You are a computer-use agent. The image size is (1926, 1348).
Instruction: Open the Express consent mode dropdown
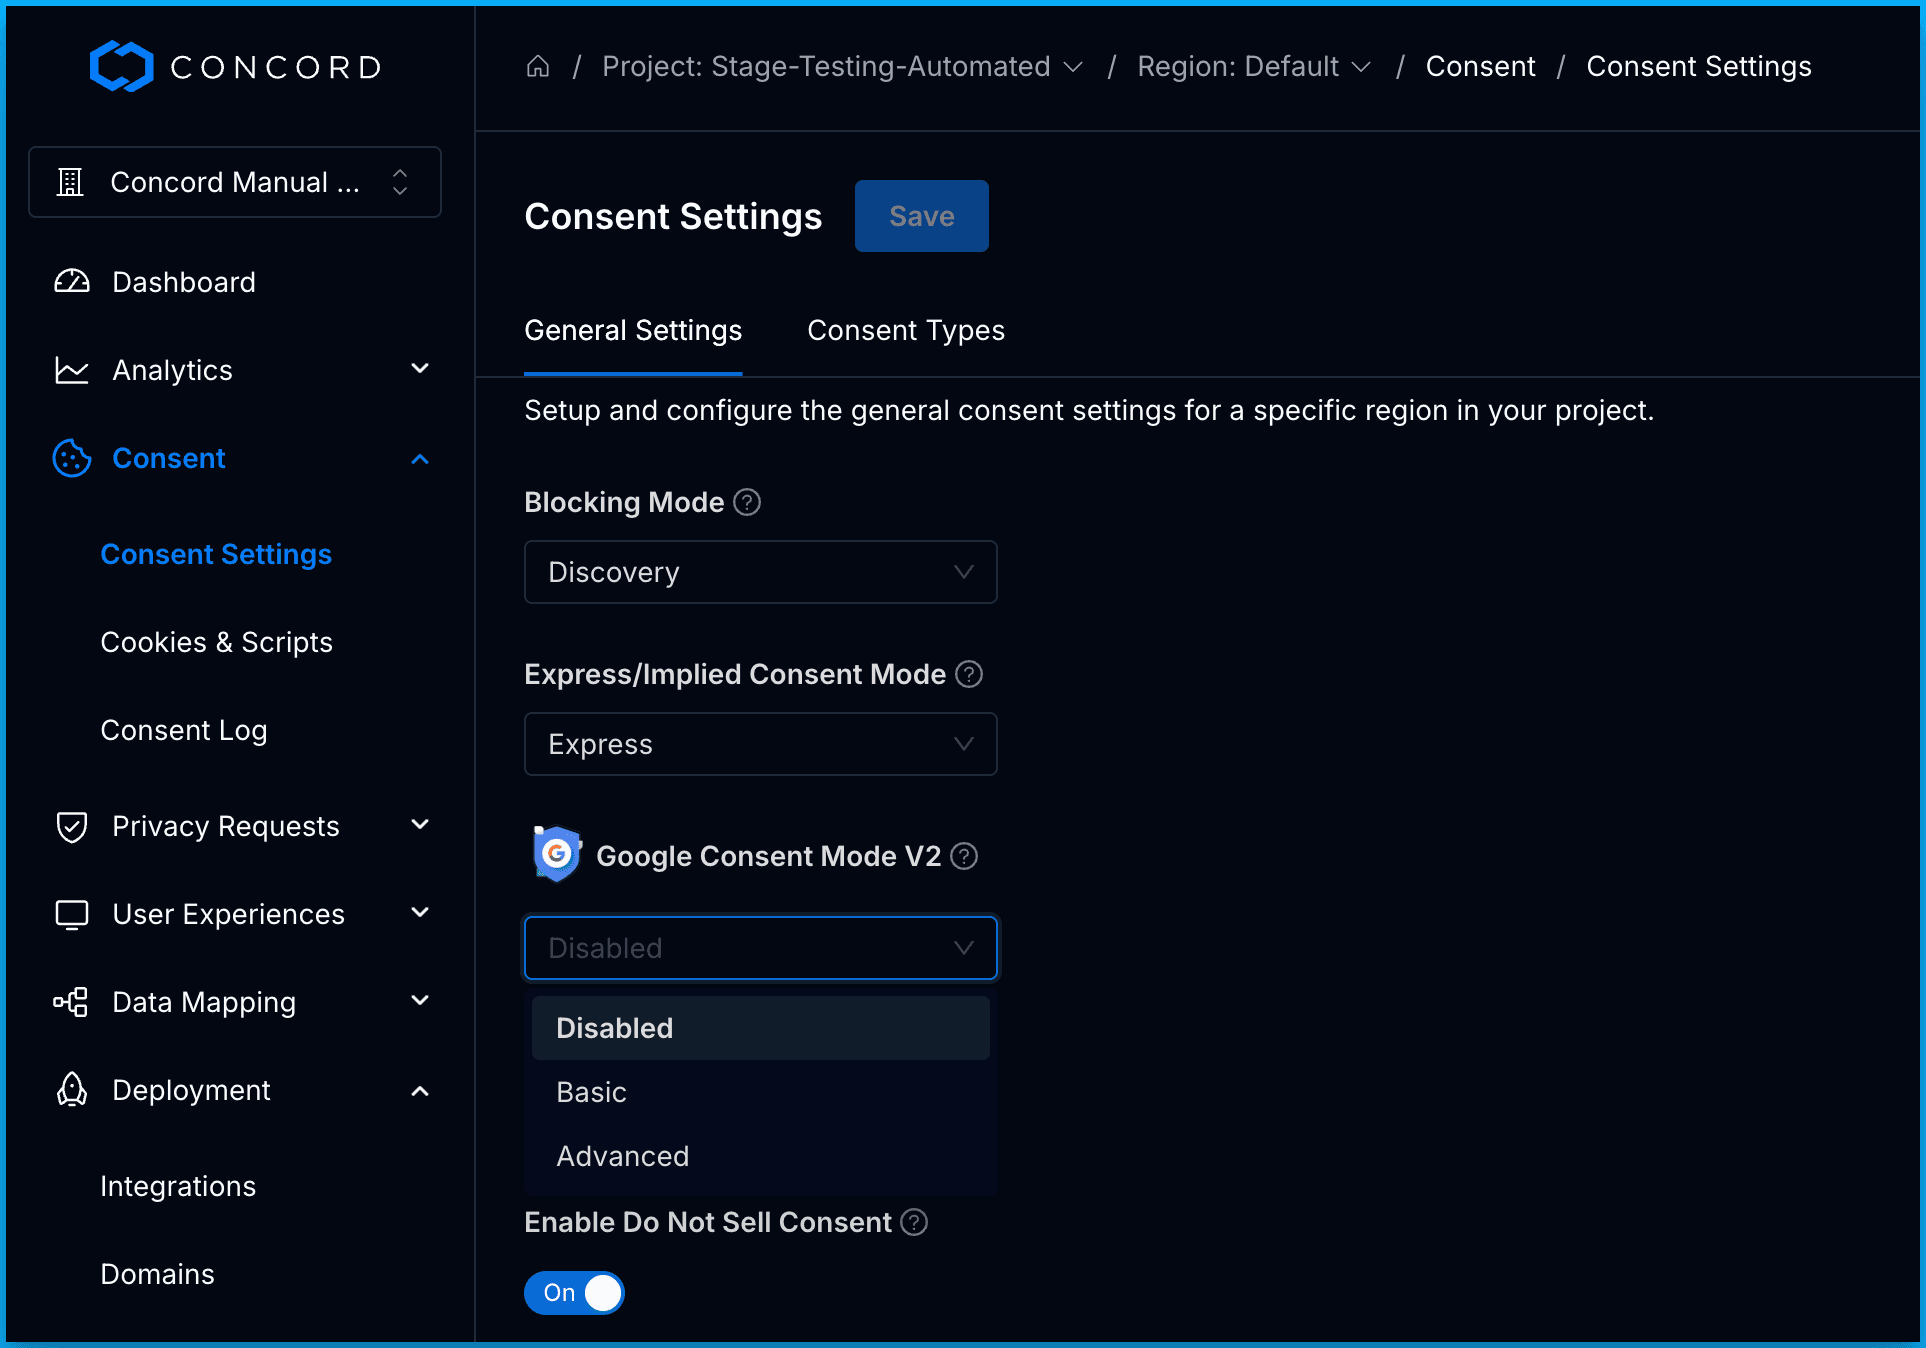pyautogui.click(x=760, y=744)
